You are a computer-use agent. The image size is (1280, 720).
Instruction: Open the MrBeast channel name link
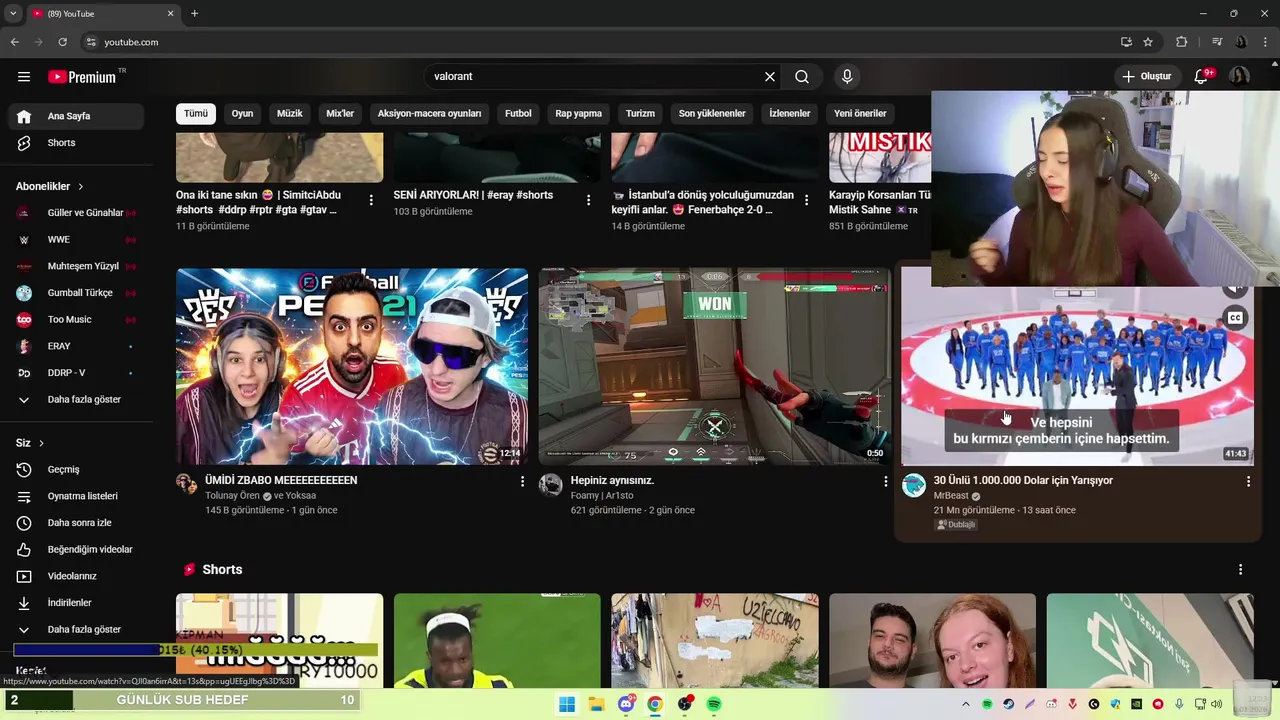coord(951,496)
